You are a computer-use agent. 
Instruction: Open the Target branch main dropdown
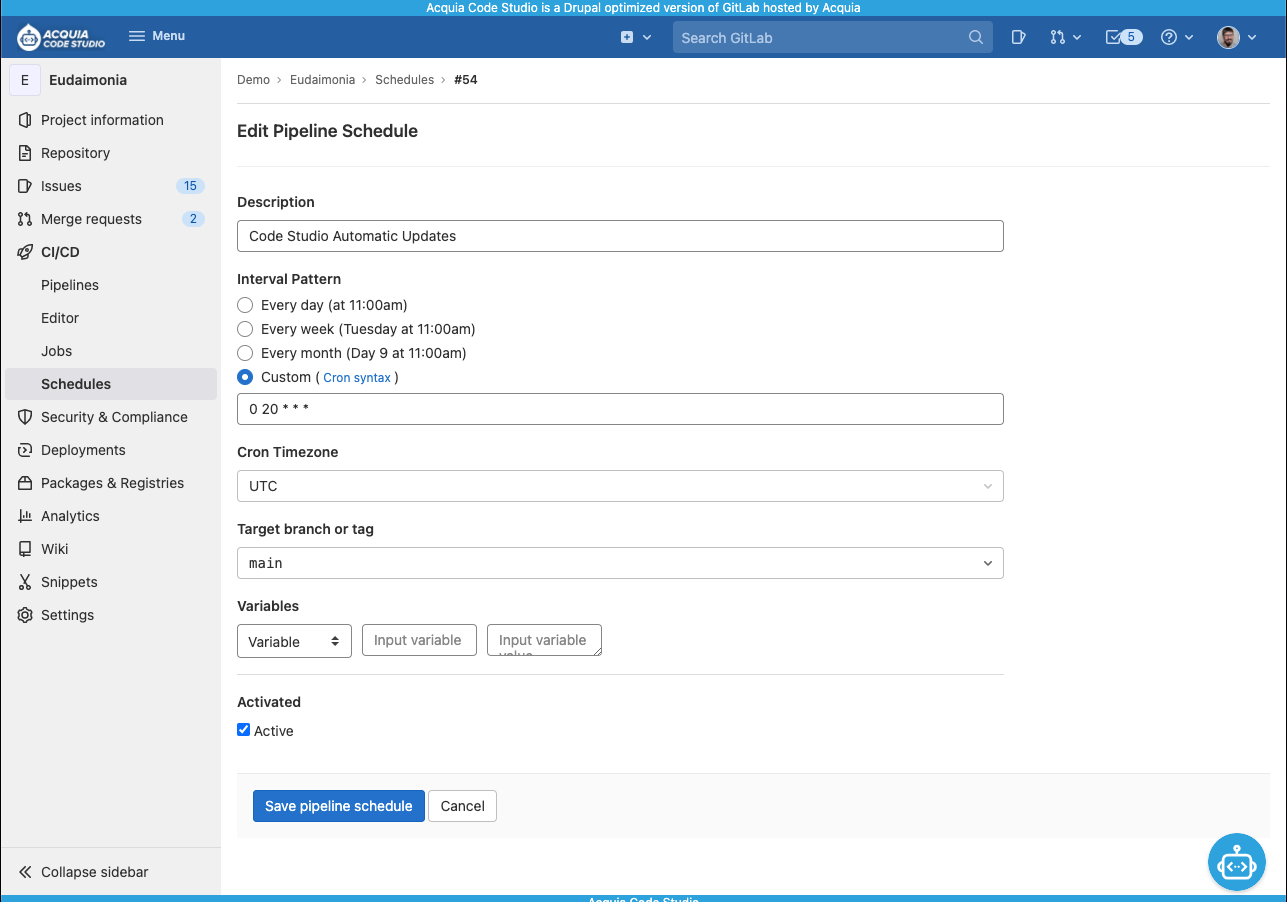[x=620, y=563]
